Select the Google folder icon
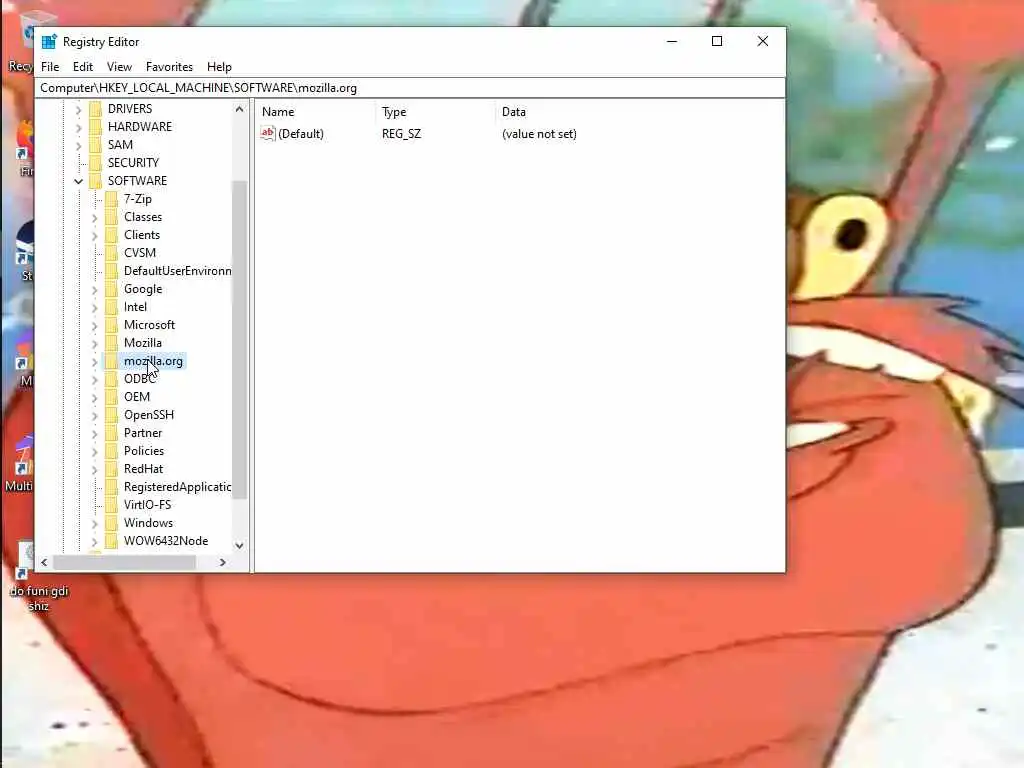This screenshot has width=1024, height=768. 112,289
